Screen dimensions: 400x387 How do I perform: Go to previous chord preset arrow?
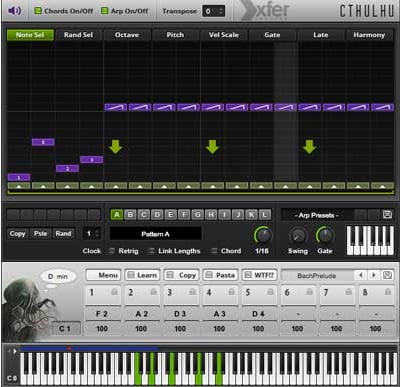point(361,275)
